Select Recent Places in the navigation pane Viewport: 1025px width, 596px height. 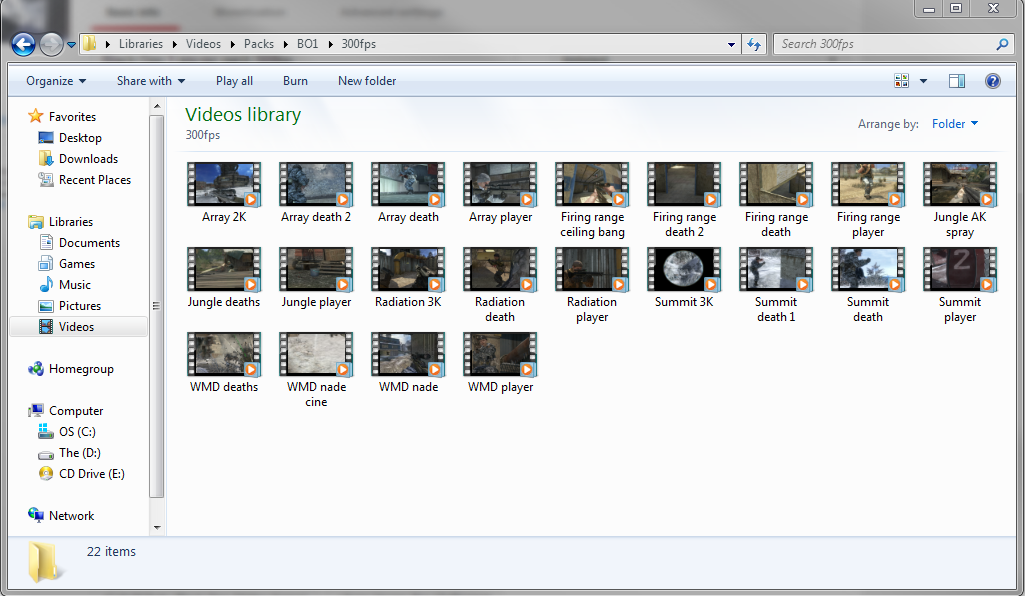[95, 180]
